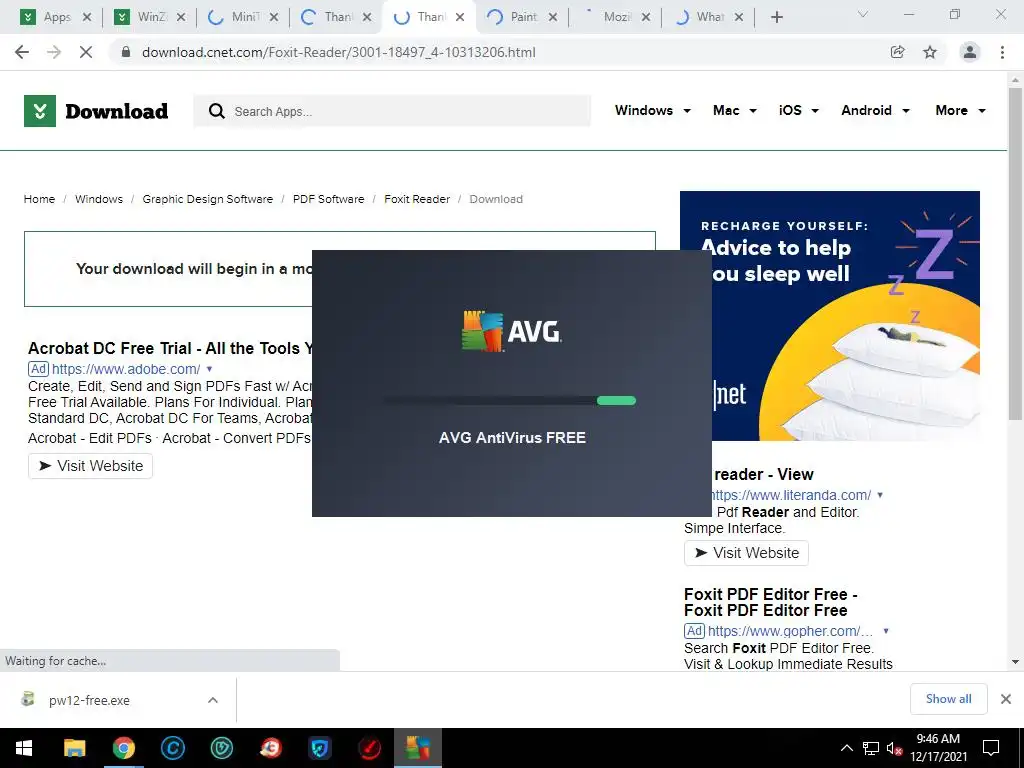
Task: Click the network tray icon
Action: click(x=871, y=748)
